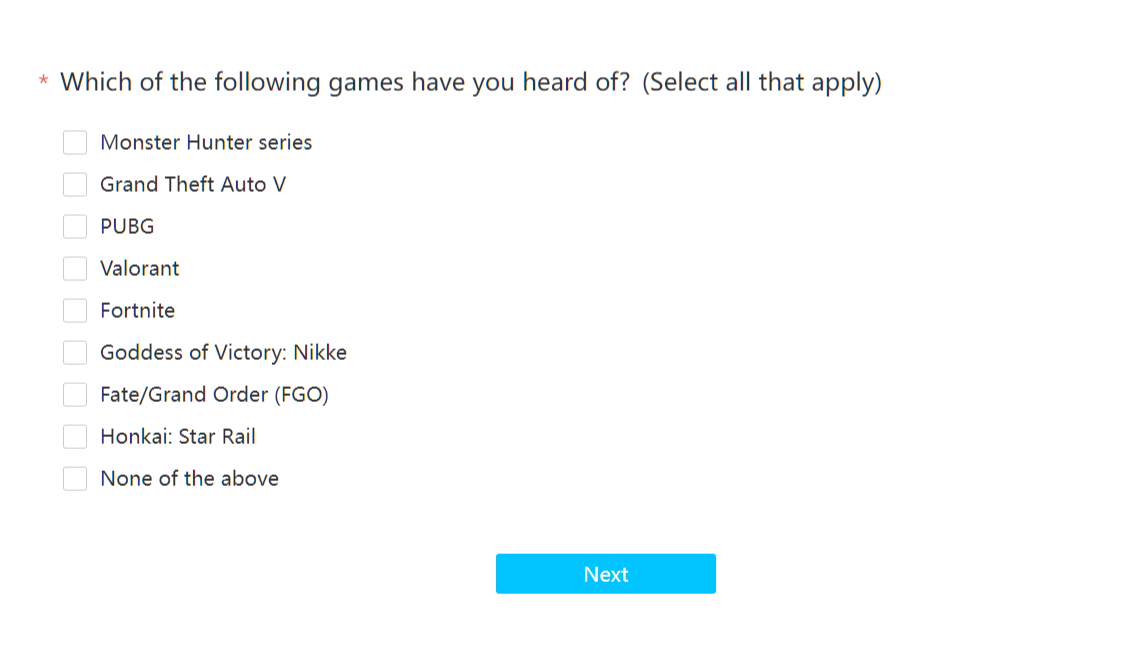
Task: Click the Monster Hunter series label
Action: tap(206, 142)
